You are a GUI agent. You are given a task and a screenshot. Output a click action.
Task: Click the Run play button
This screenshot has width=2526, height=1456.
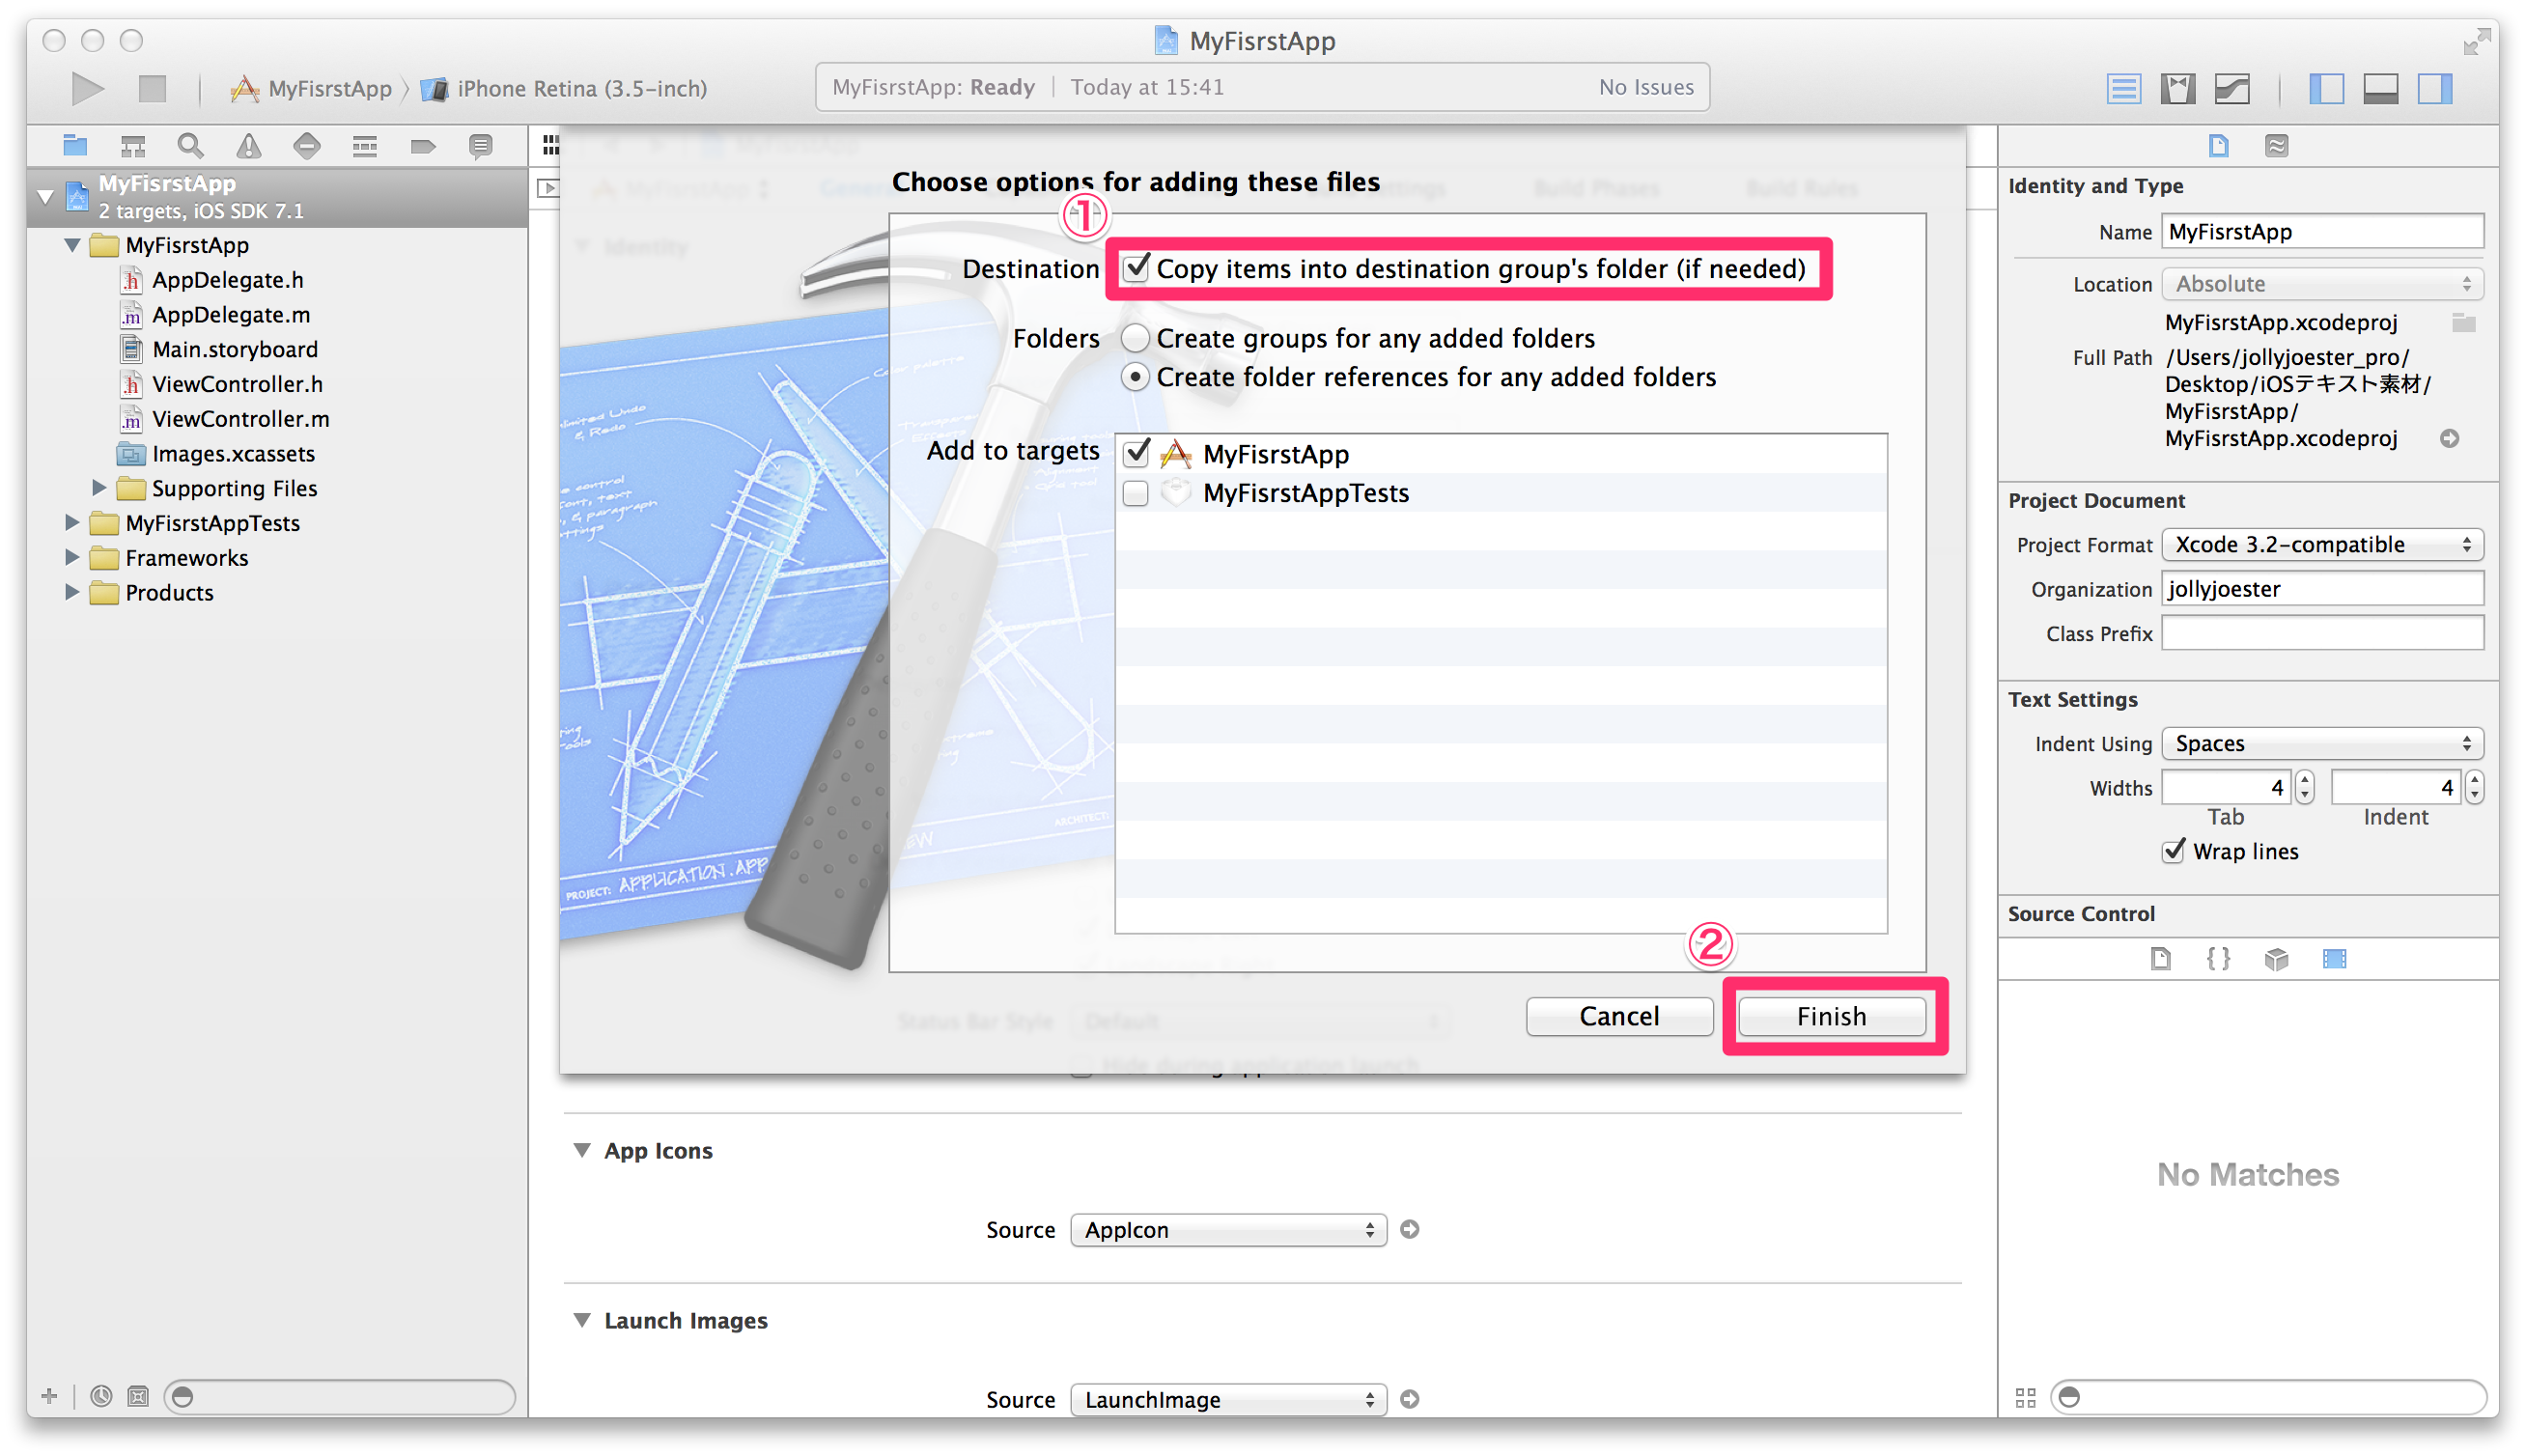point(87,88)
